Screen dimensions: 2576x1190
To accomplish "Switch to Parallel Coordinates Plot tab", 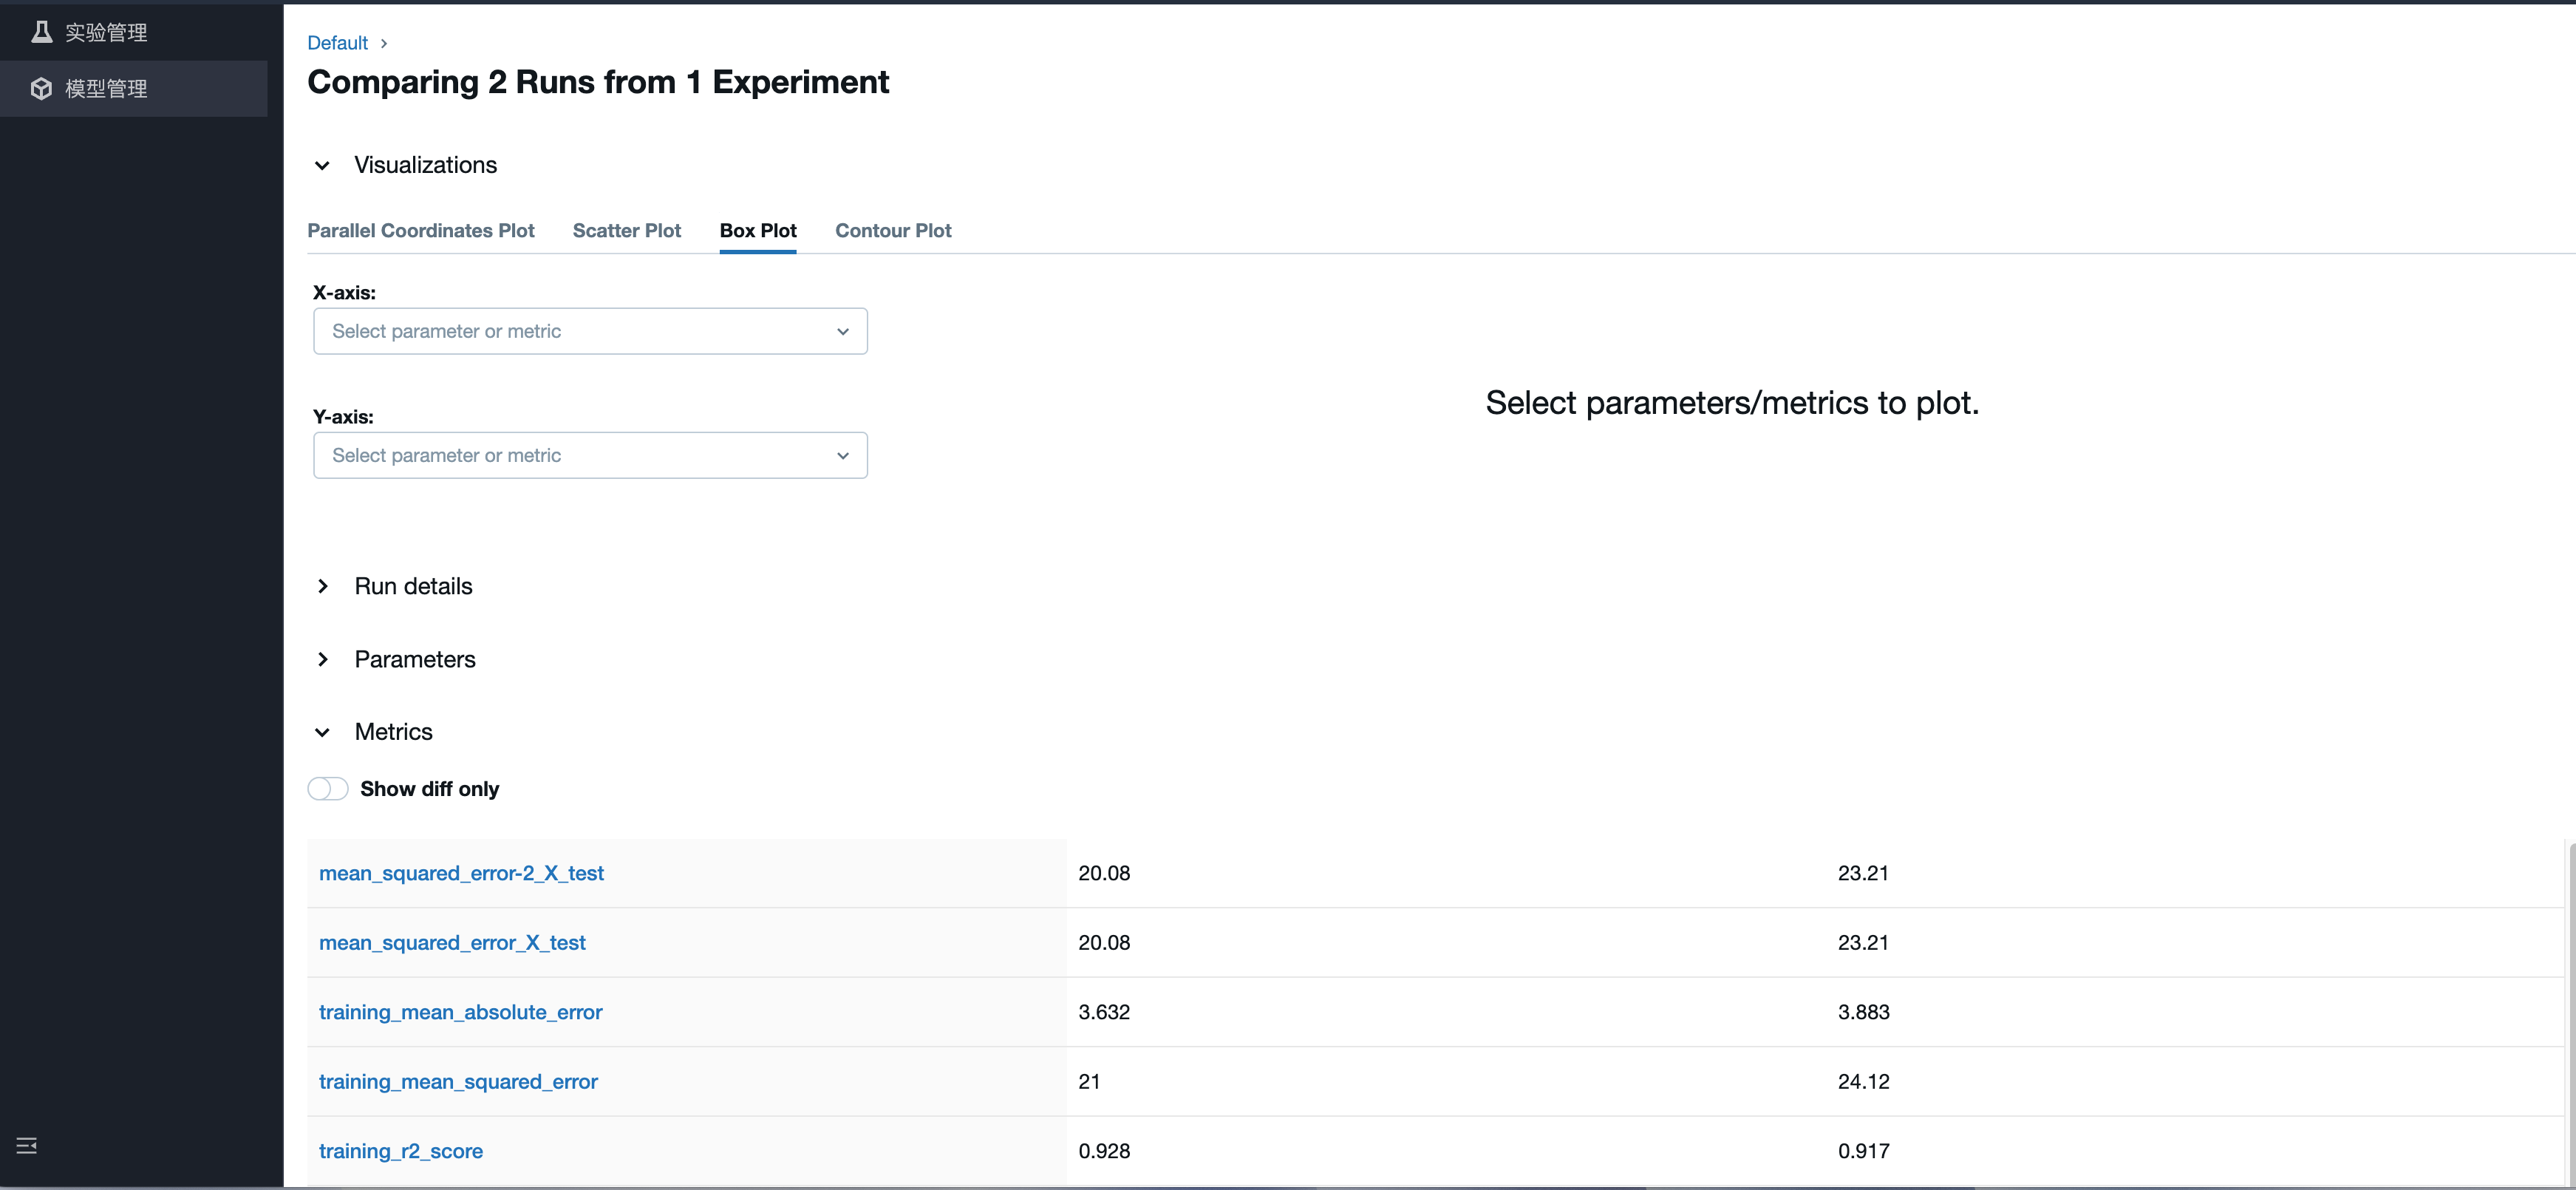I will [x=420, y=231].
